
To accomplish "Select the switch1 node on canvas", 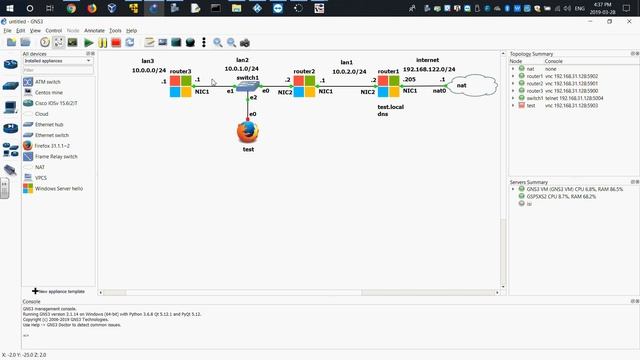I will (248, 86).
